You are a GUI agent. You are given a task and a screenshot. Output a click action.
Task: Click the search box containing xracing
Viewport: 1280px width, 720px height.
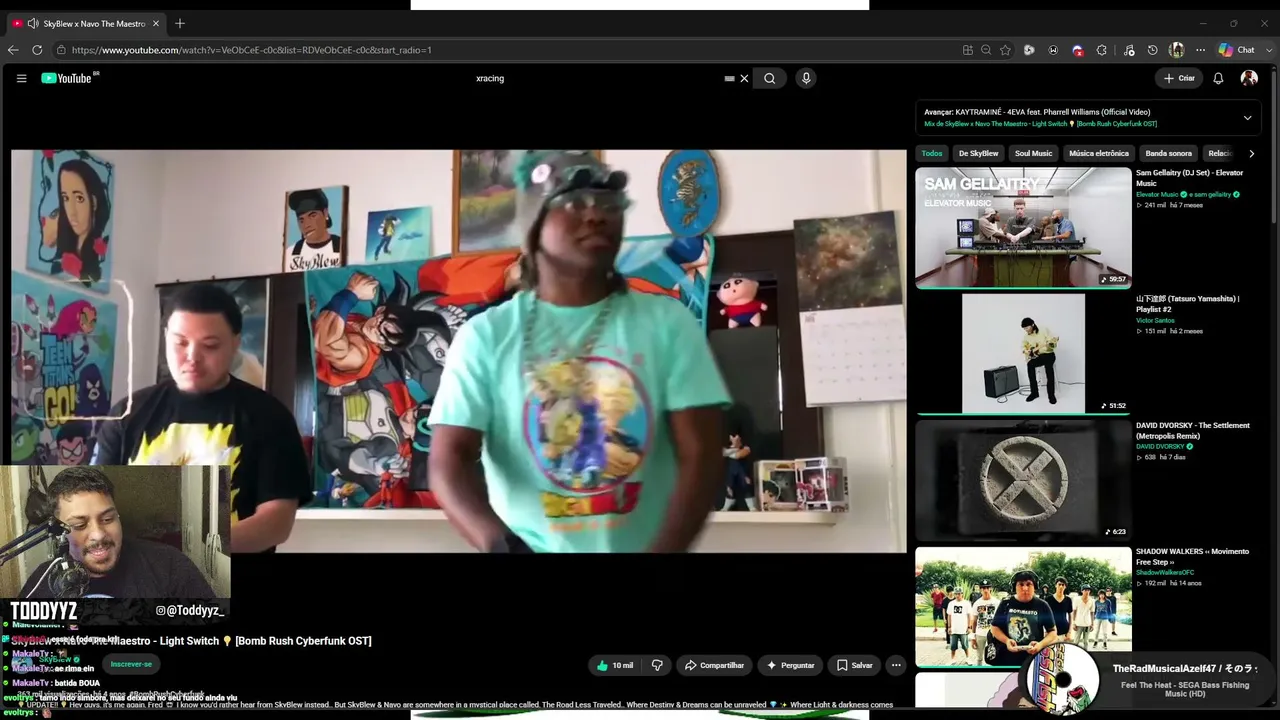pos(596,78)
